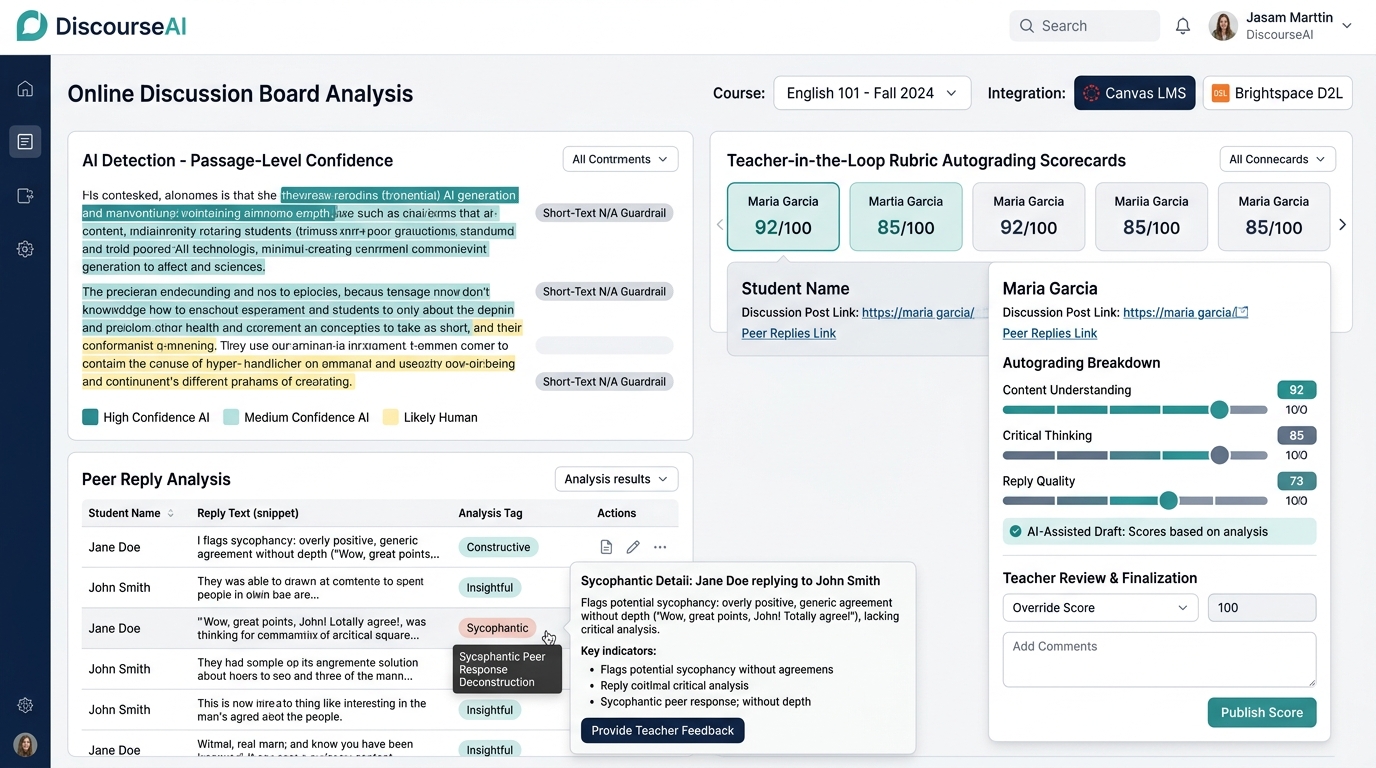Click the Search field in header
The width and height of the screenshot is (1376, 768).
point(1084,26)
